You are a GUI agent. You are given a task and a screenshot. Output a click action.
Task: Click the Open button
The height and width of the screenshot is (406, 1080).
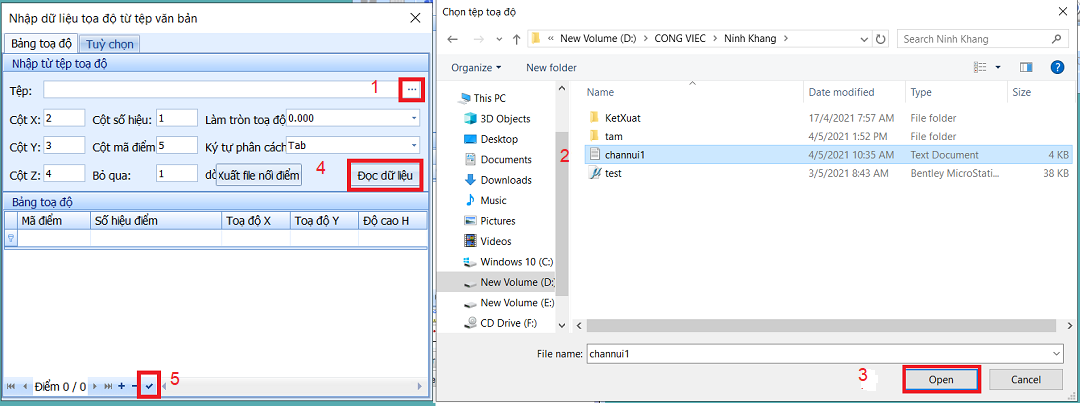(940, 380)
